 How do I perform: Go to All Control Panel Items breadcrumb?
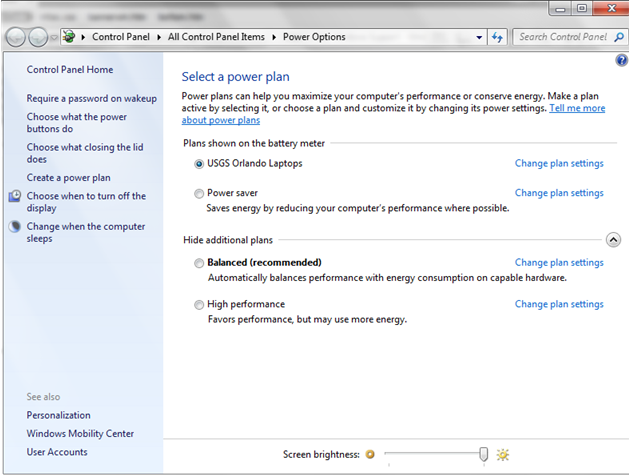[x=216, y=37]
